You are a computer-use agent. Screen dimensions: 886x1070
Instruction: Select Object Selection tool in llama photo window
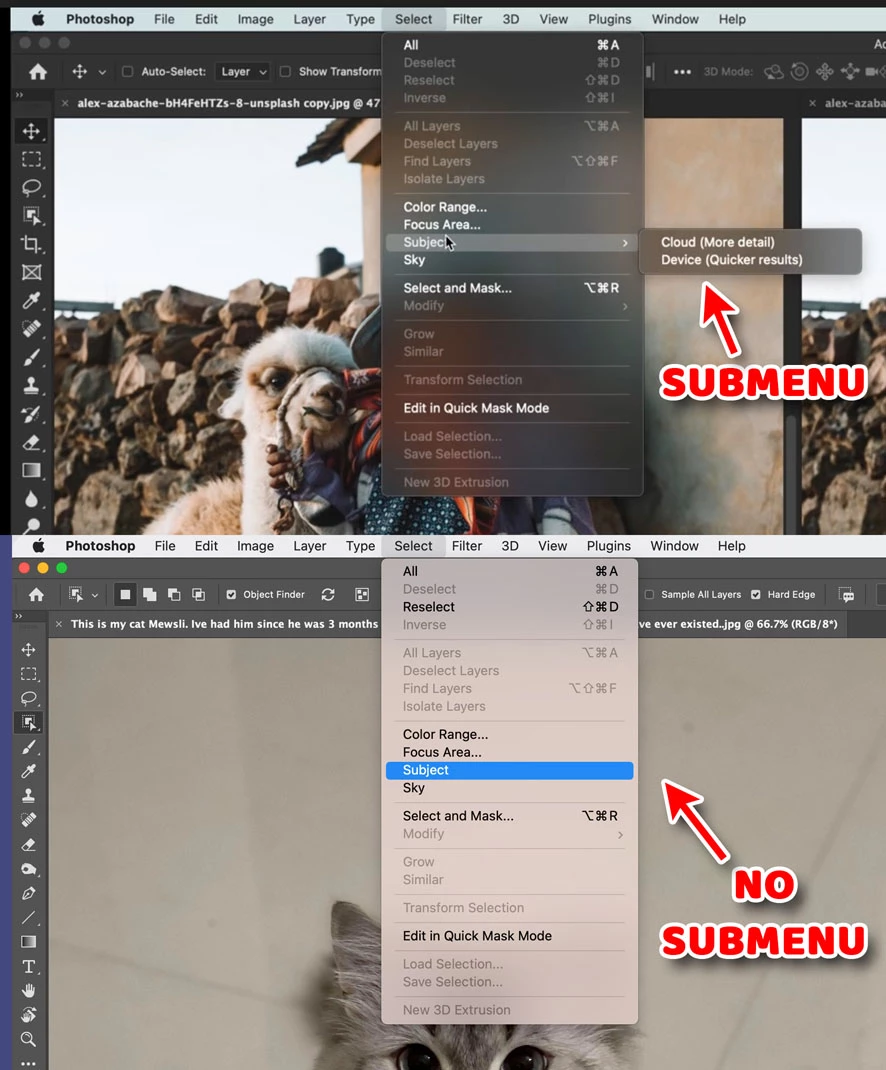coord(31,216)
